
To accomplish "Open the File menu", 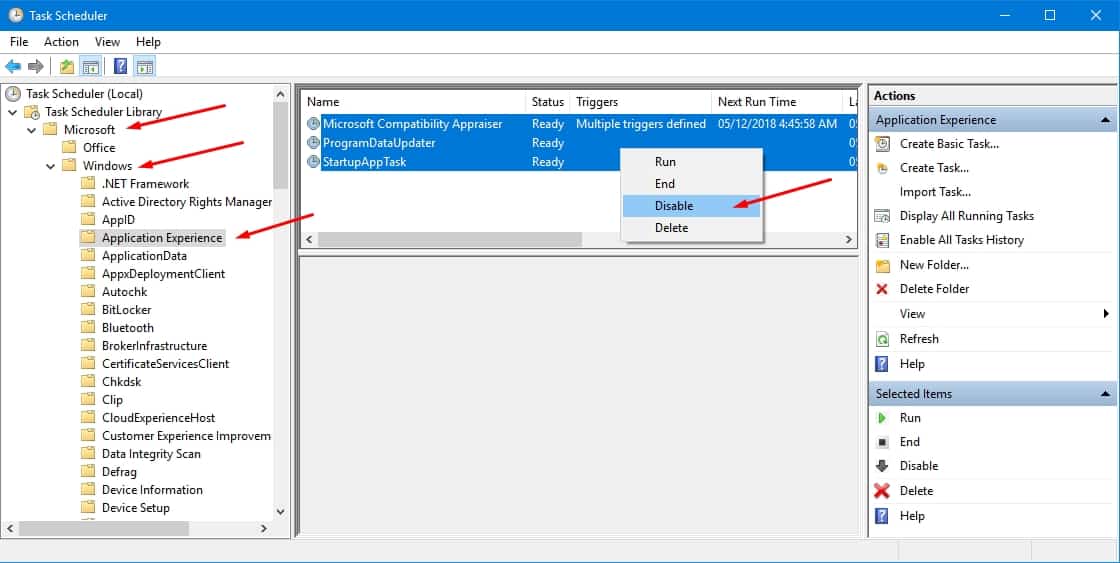I will [x=19, y=42].
